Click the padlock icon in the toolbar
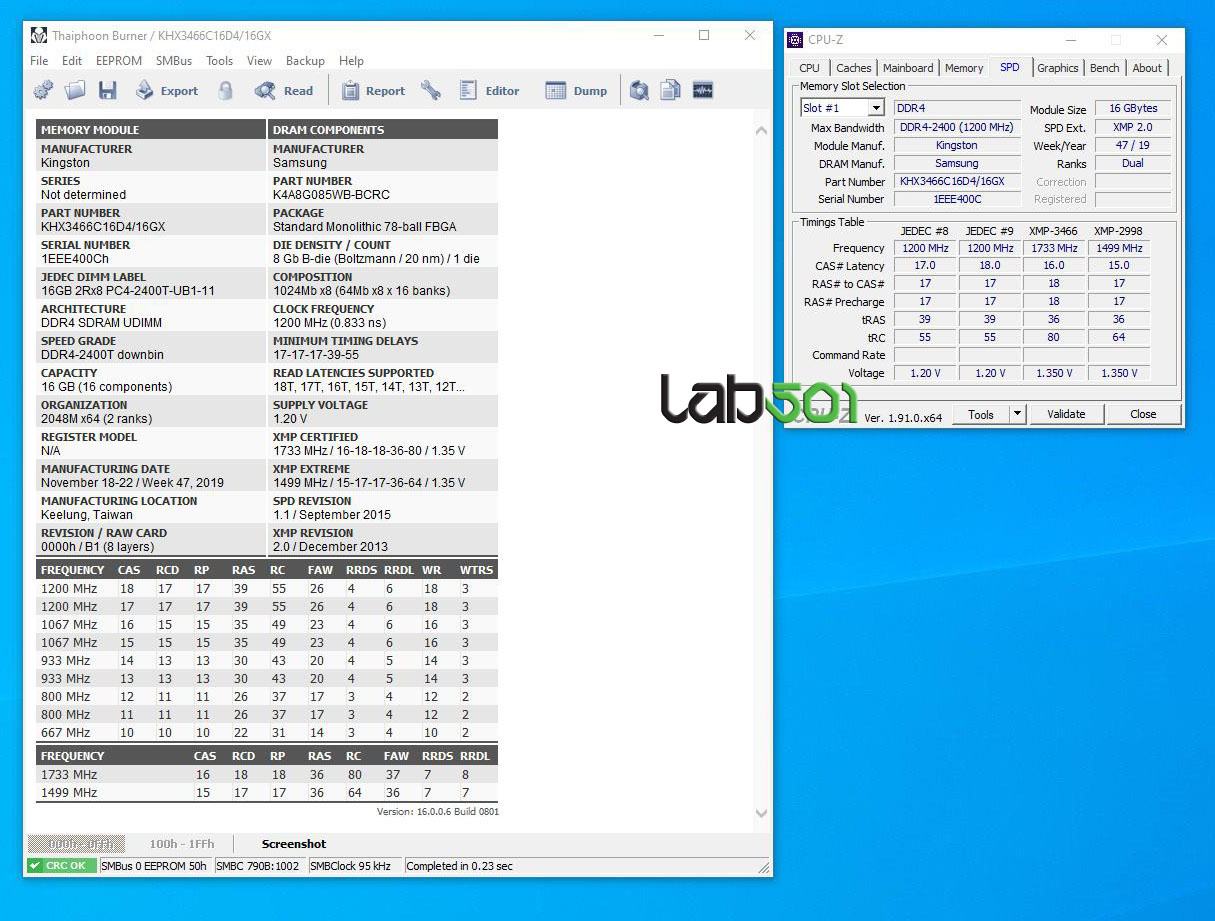Image resolution: width=1215 pixels, height=921 pixels. [226, 91]
